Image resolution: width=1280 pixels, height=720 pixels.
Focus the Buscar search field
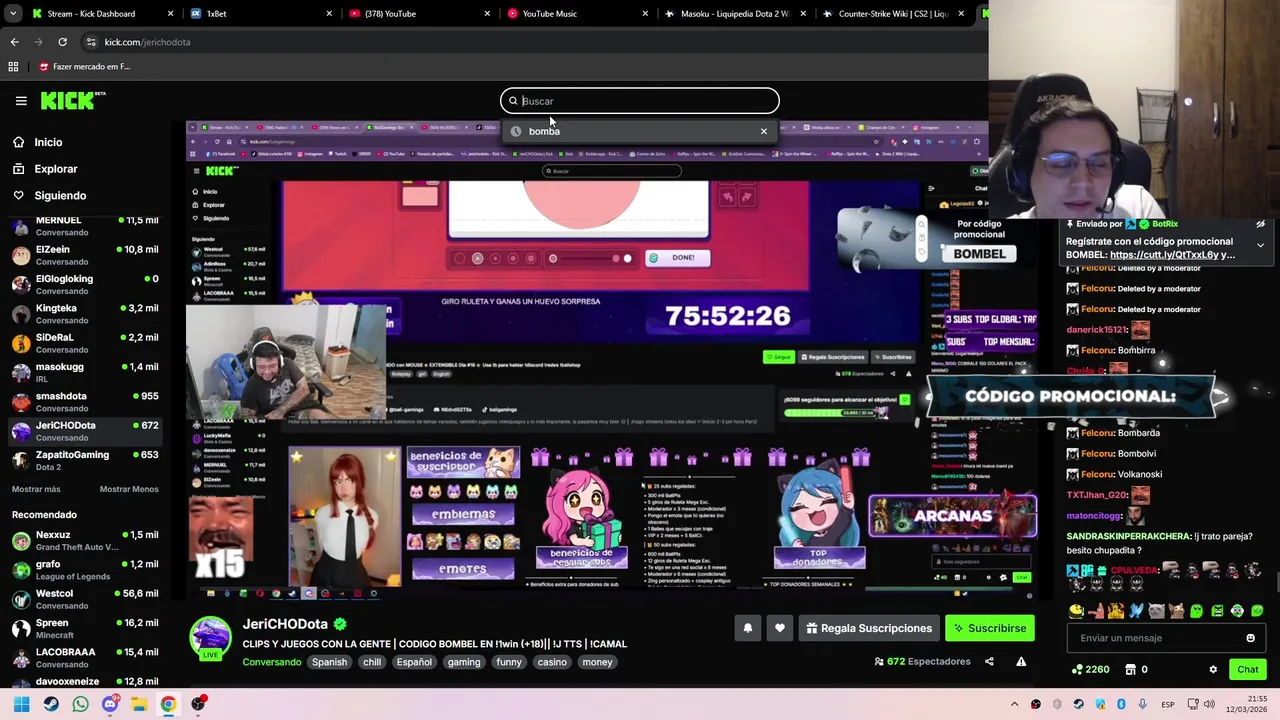640,101
